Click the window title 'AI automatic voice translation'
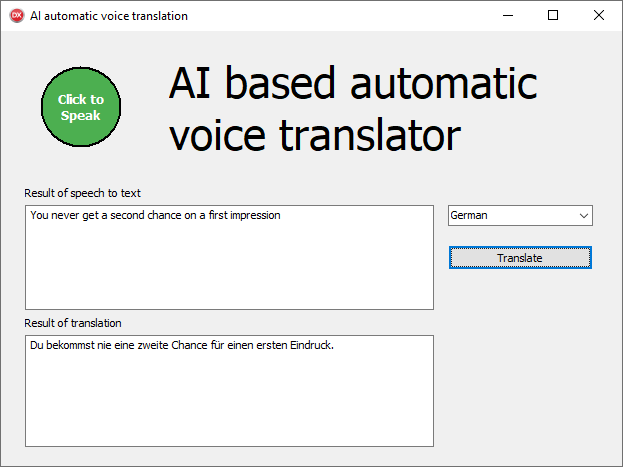623x467 pixels. click(x=108, y=16)
